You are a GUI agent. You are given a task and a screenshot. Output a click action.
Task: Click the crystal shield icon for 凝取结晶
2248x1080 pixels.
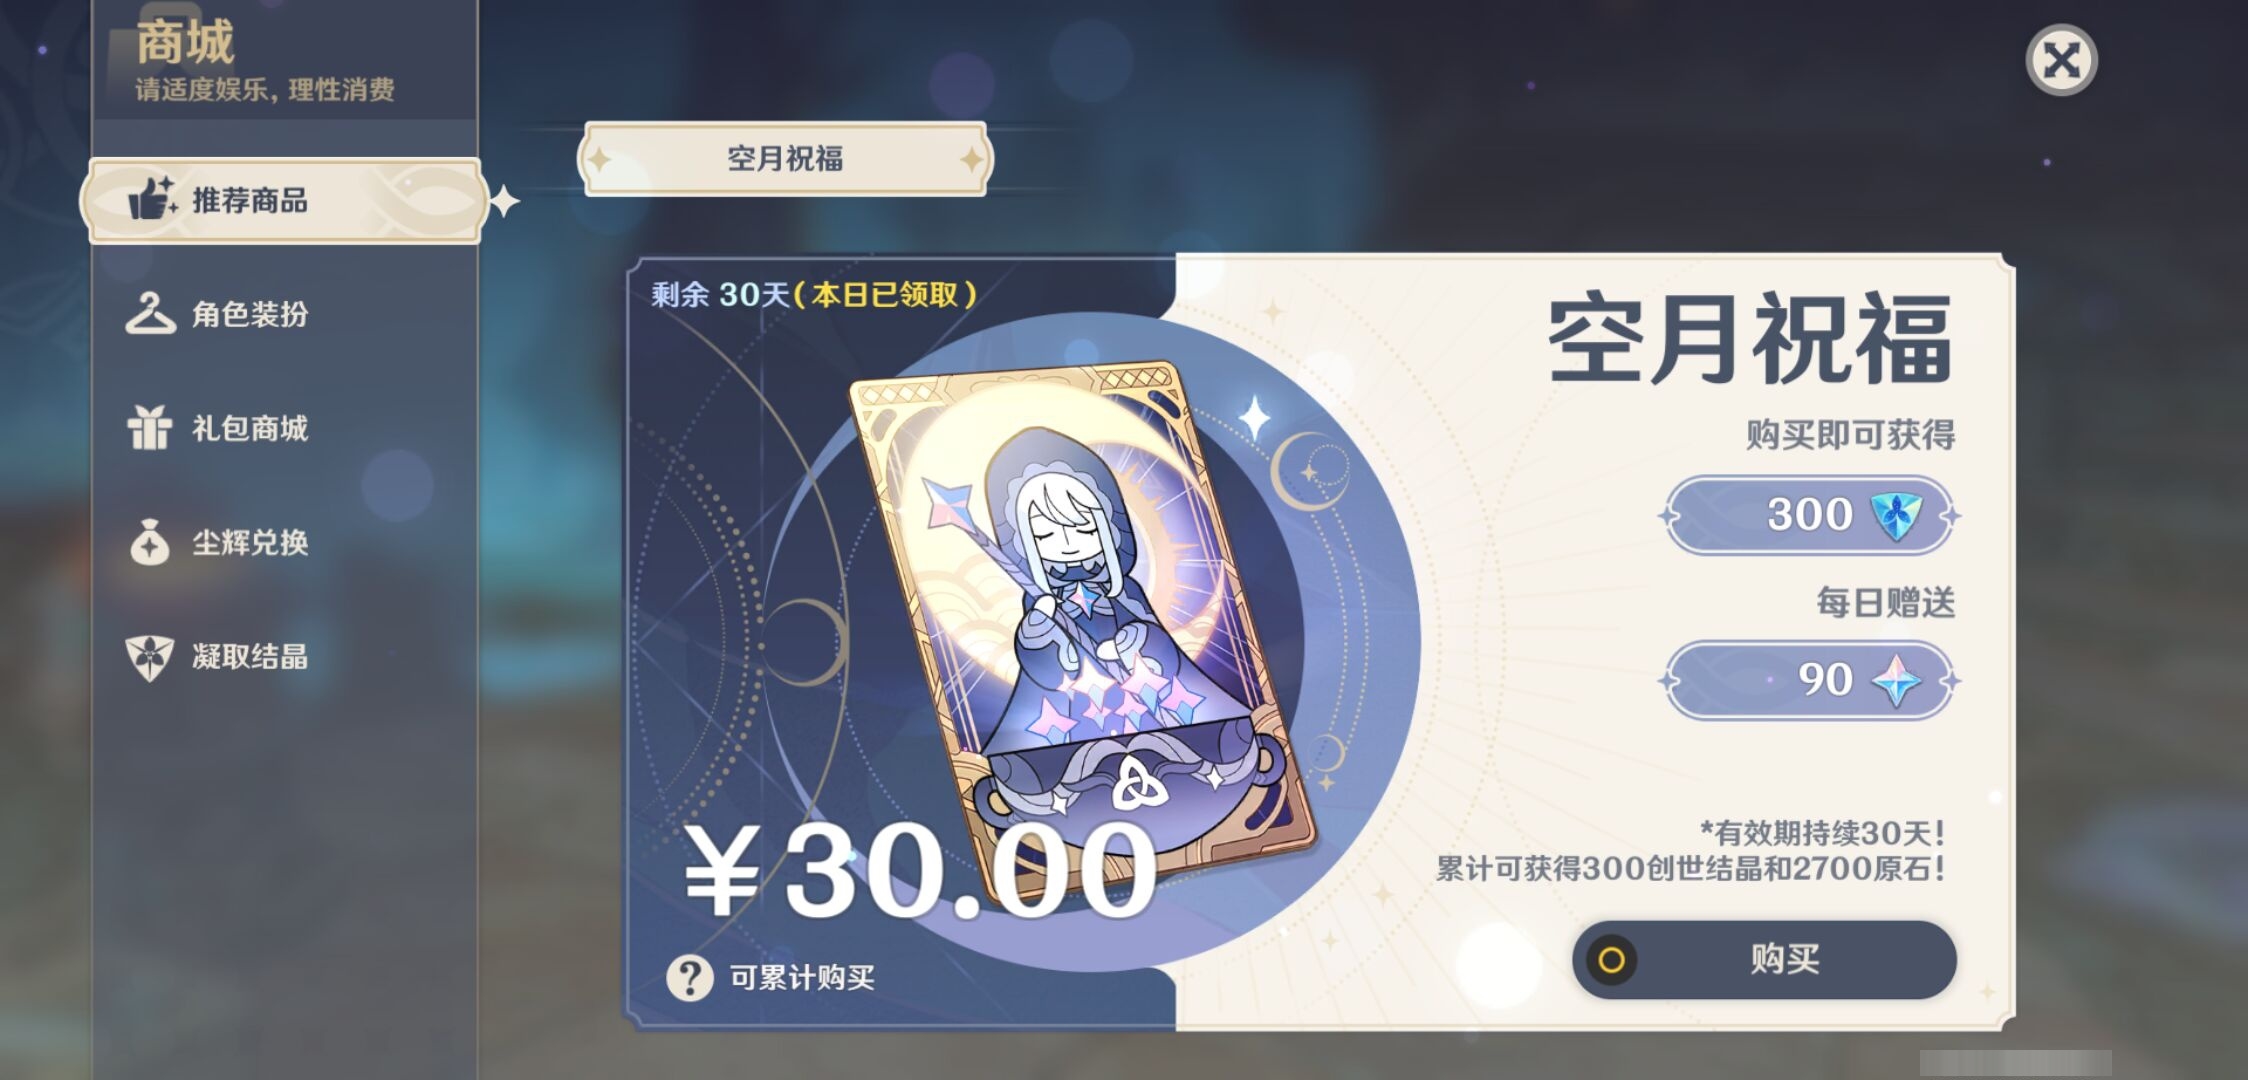[x=150, y=658]
